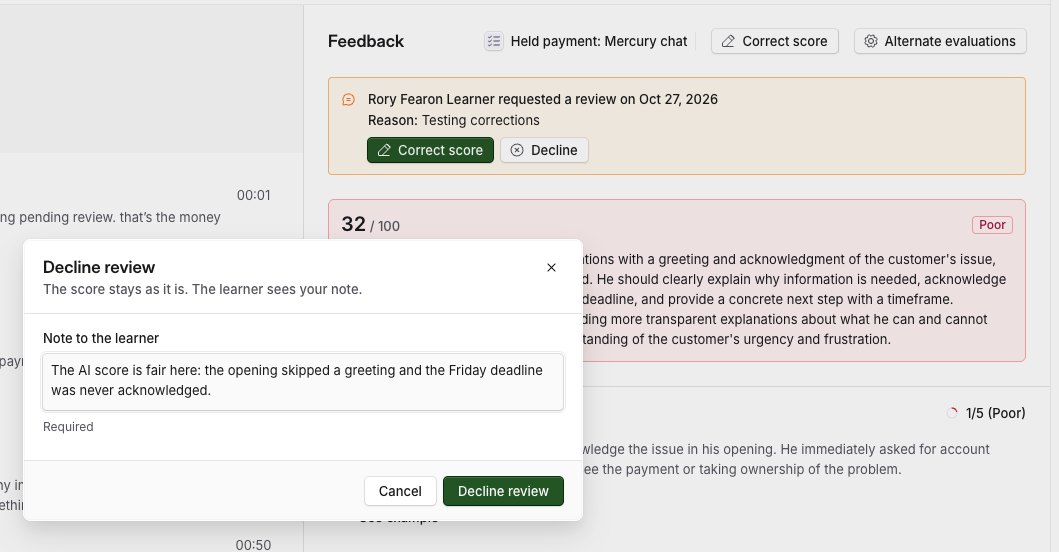Screen dimensions: 1059x552
Task: Click the Required hint under the note
Action: click(68, 427)
